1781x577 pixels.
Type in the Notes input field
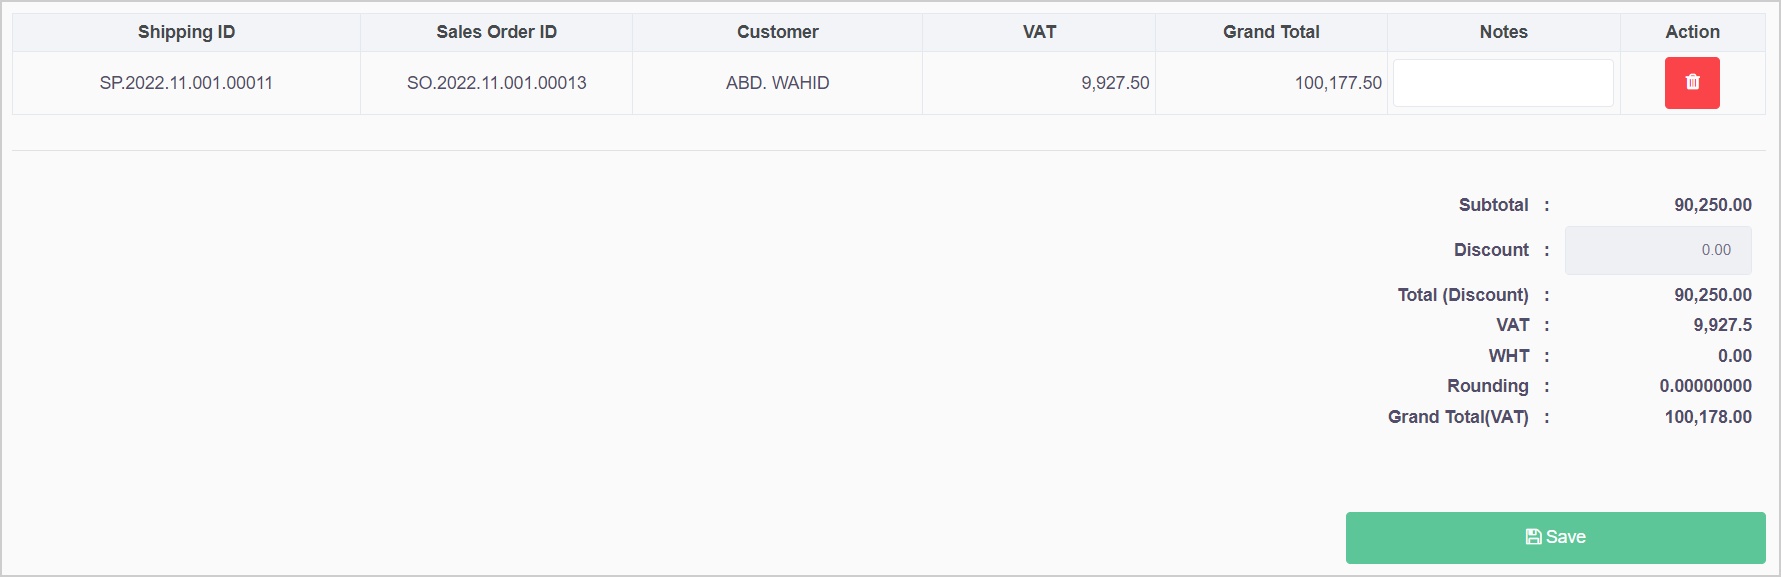(1503, 83)
